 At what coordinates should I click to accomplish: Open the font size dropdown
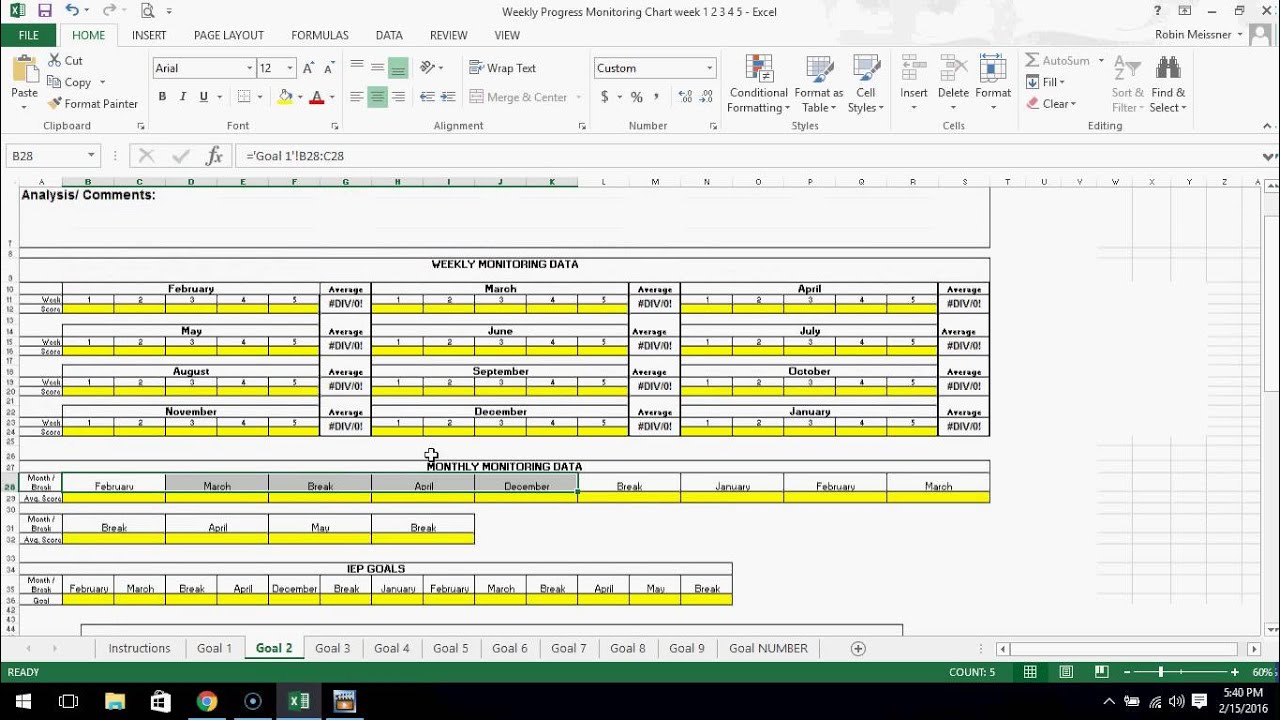tap(290, 68)
